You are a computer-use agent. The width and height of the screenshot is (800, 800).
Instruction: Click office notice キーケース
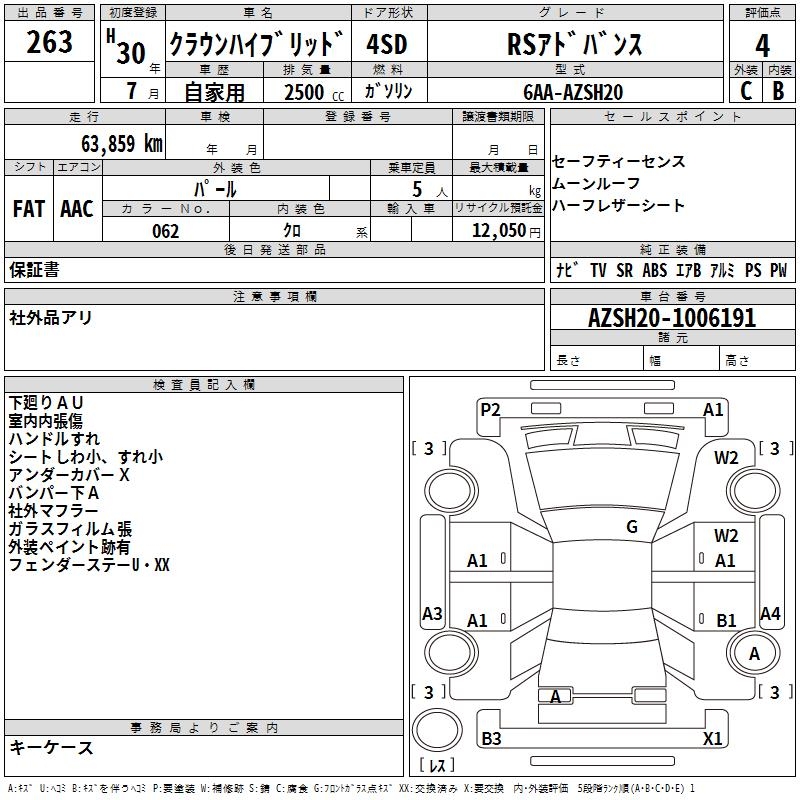[51, 747]
